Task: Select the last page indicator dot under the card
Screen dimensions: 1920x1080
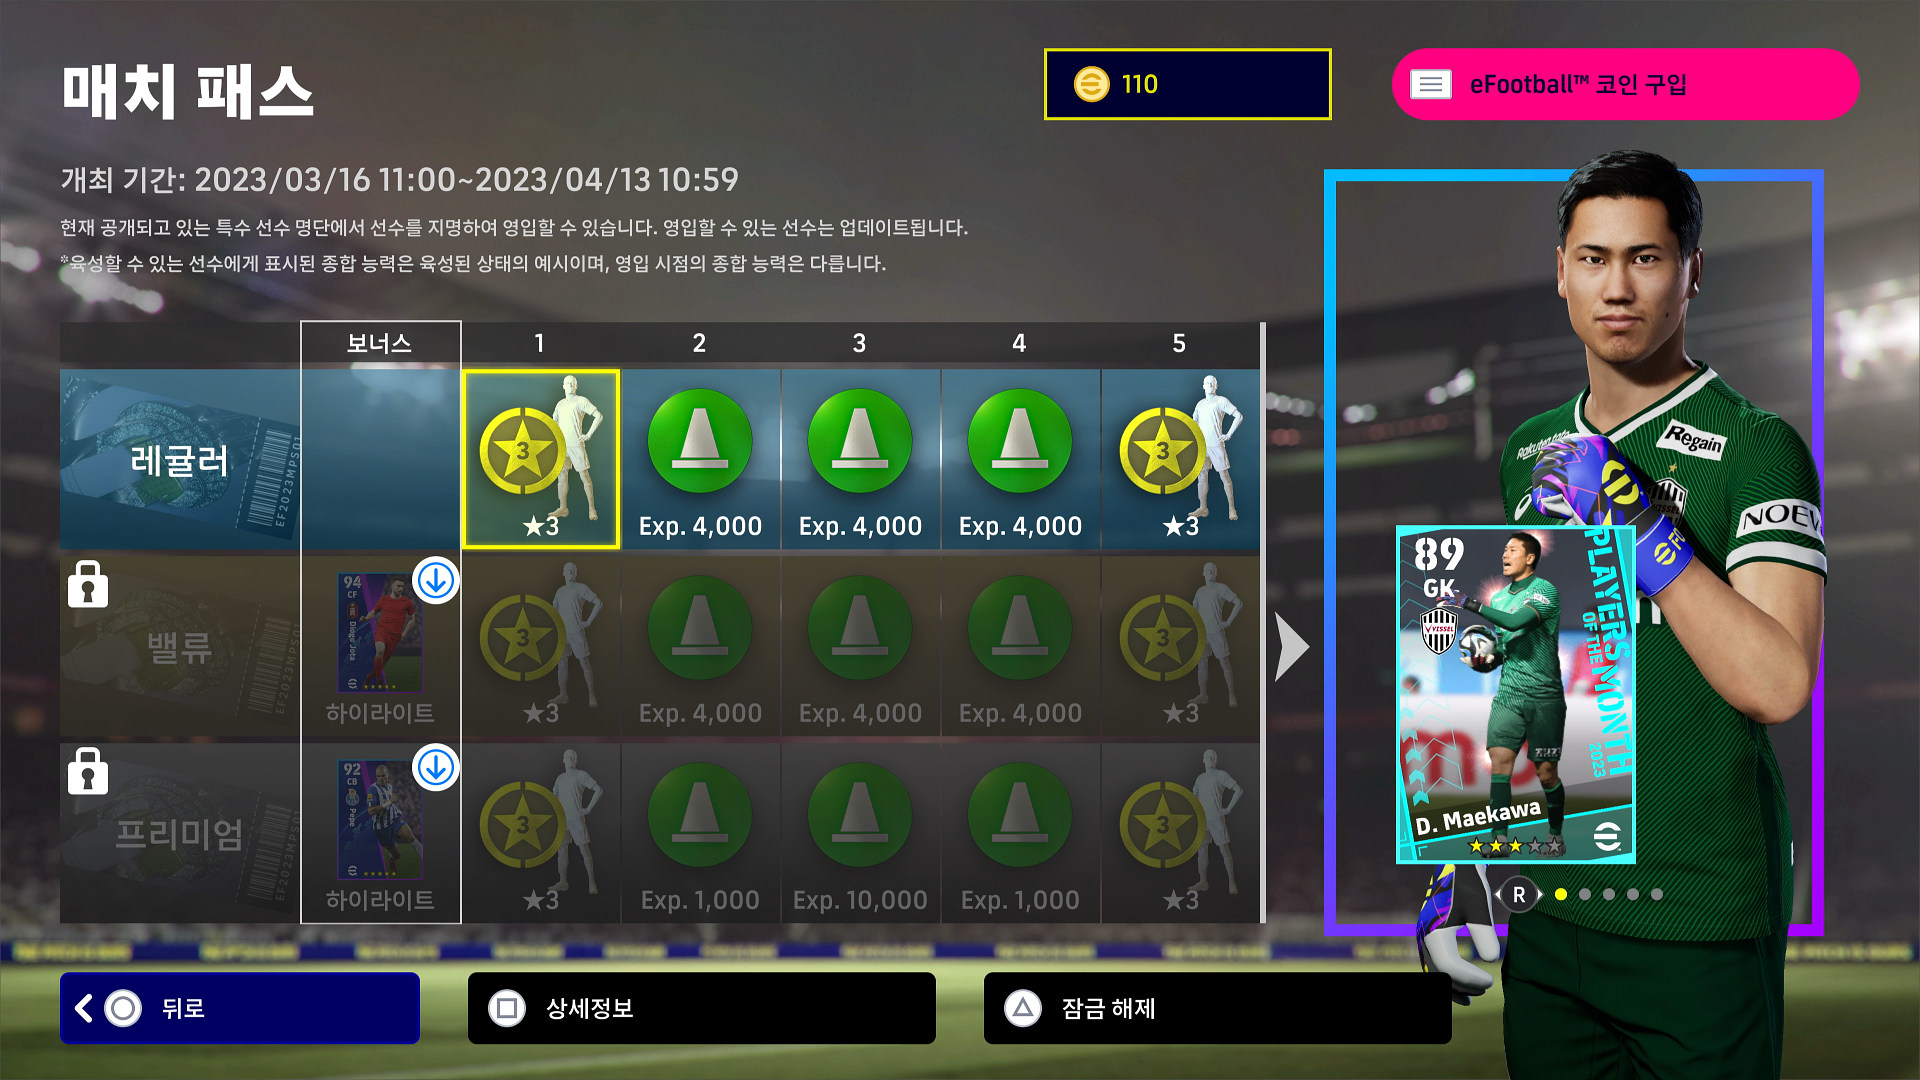Action: pyautogui.click(x=1657, y=894)
